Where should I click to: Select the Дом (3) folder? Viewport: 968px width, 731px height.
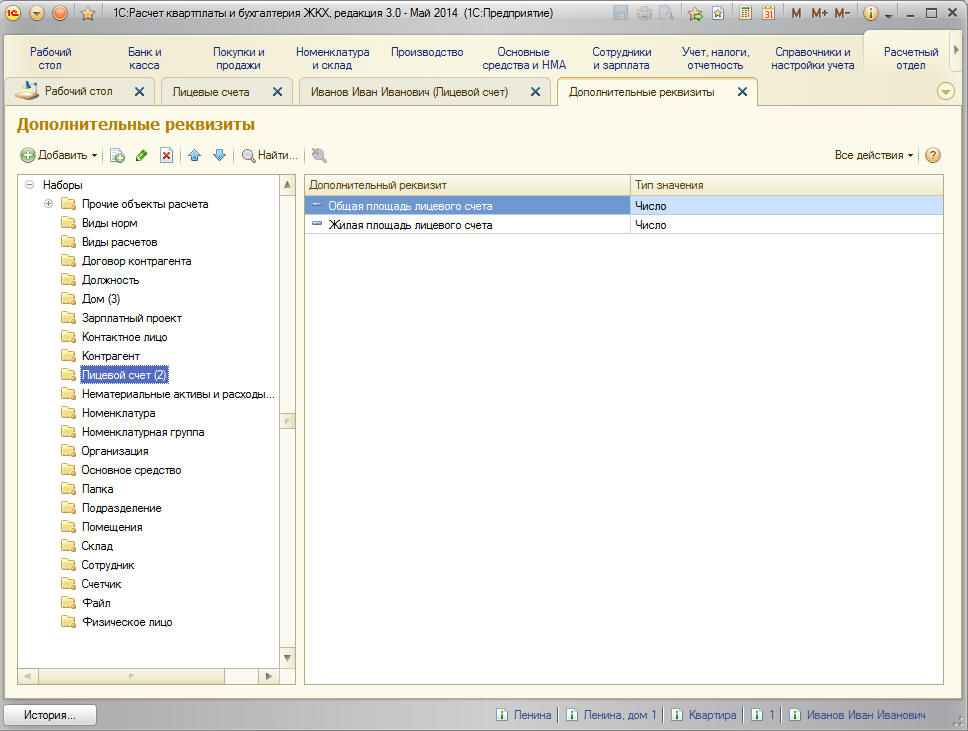tap(101, 299)
